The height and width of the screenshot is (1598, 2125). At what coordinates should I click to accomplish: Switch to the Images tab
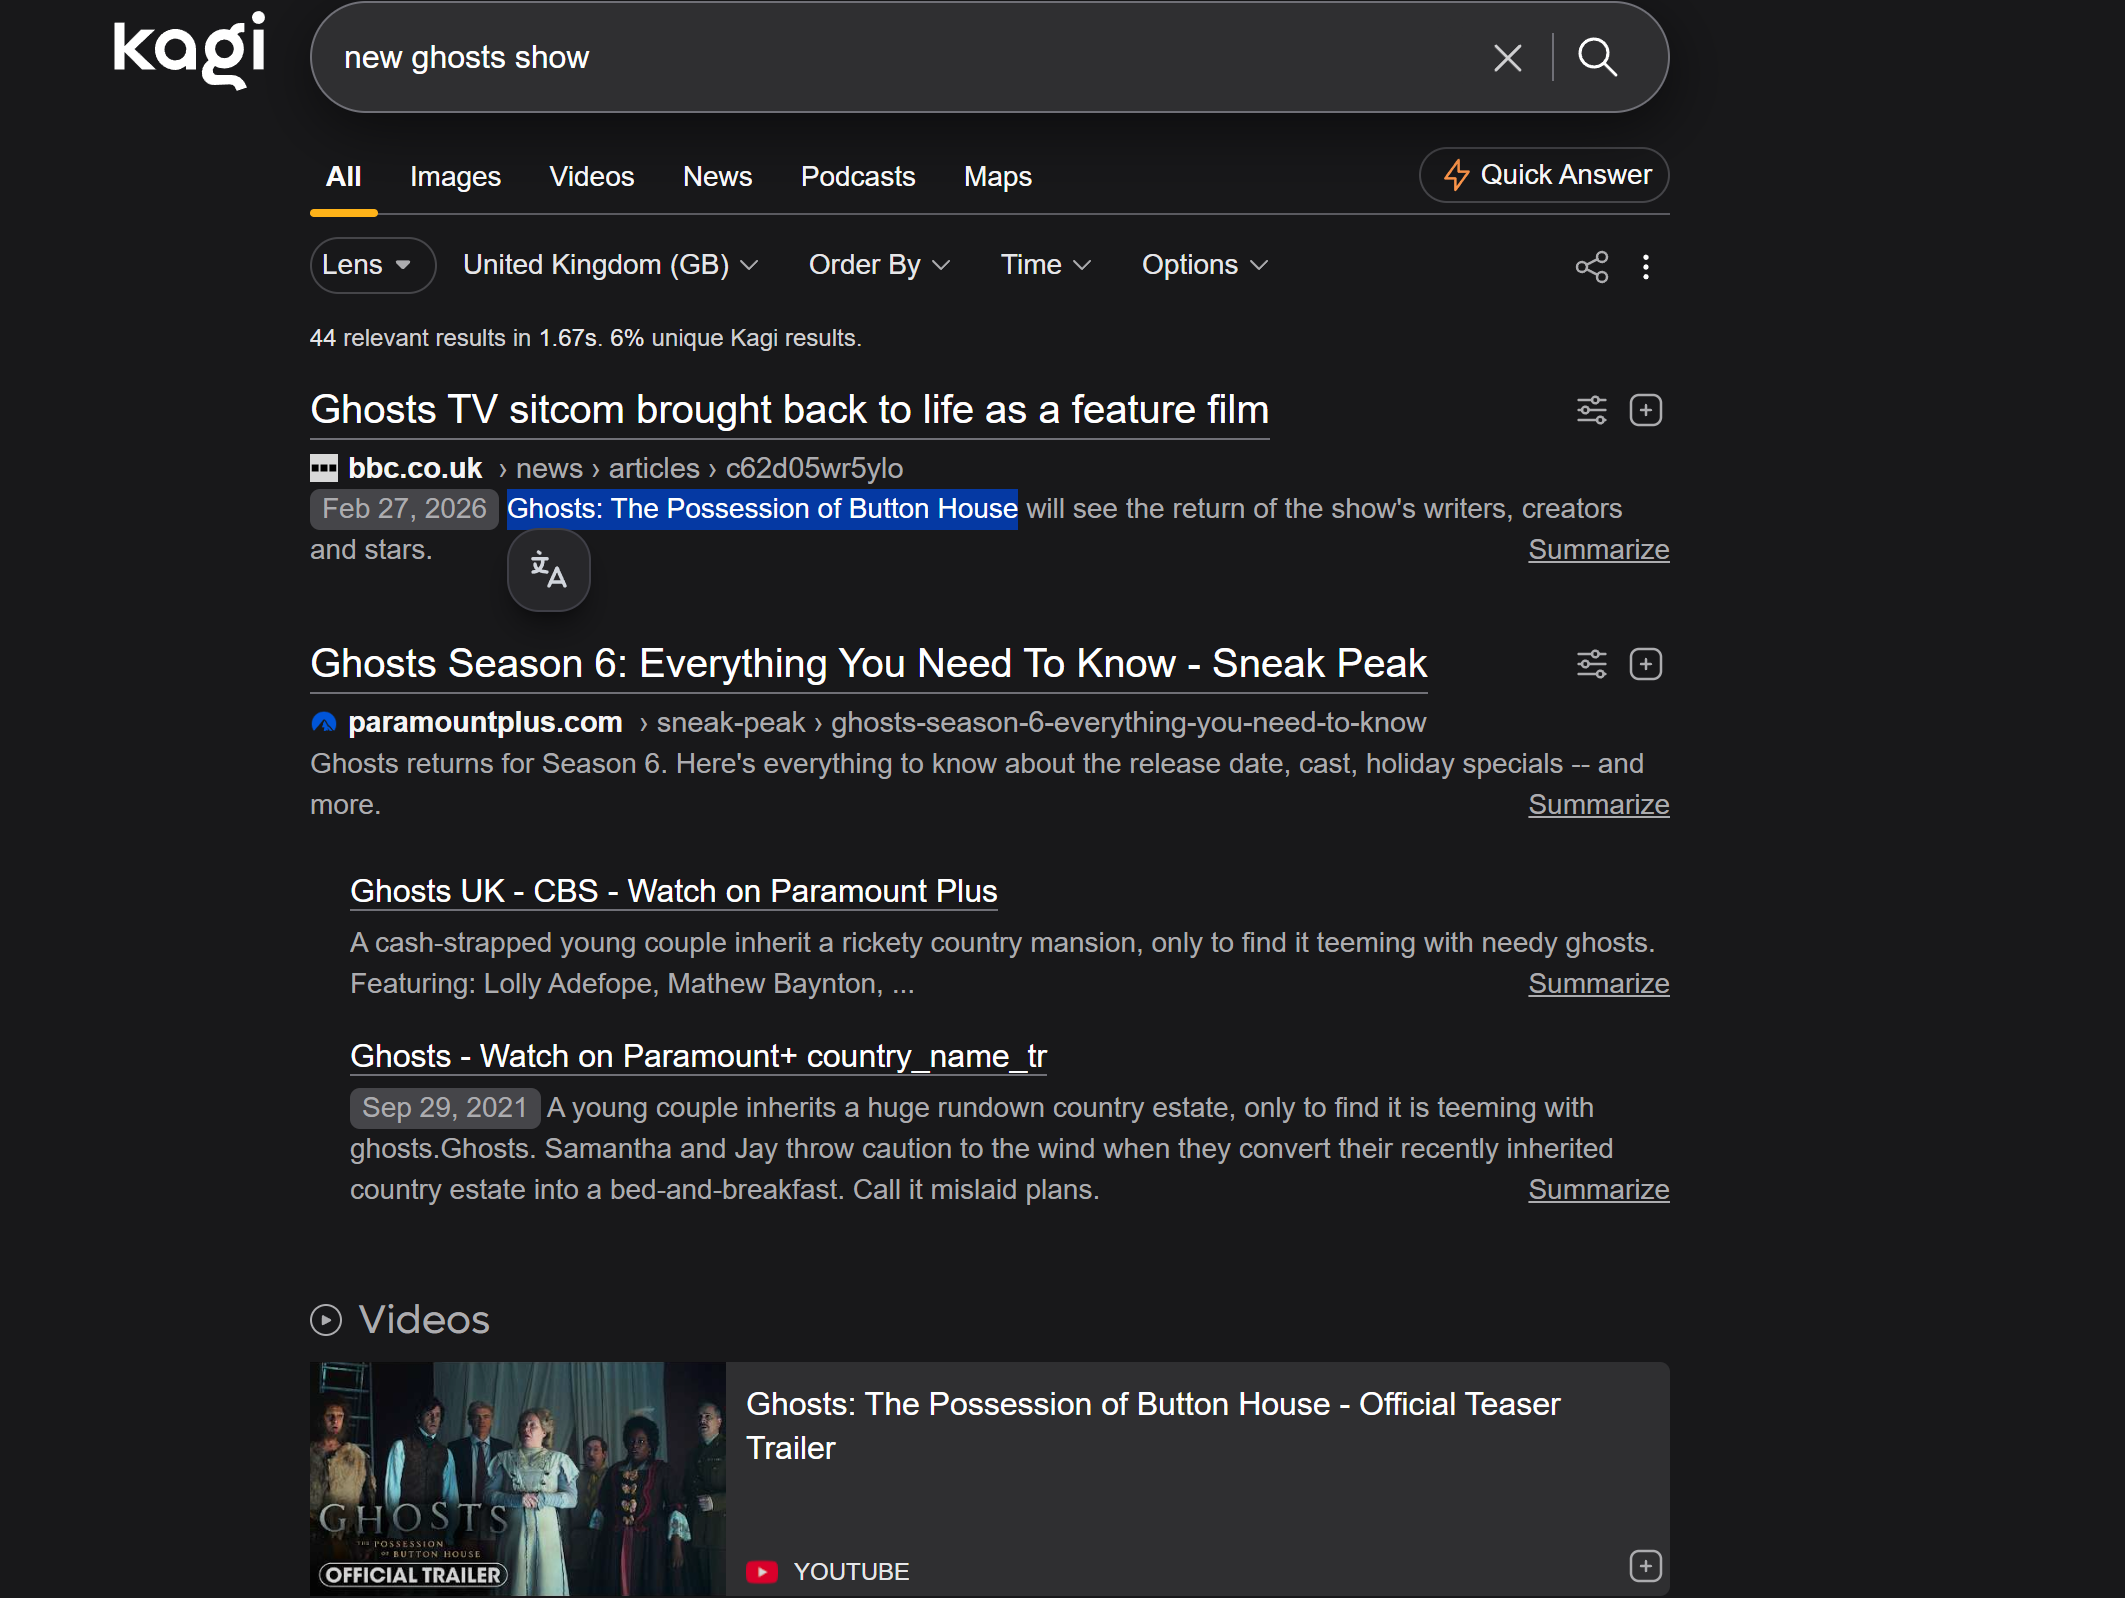pos(455,177)
